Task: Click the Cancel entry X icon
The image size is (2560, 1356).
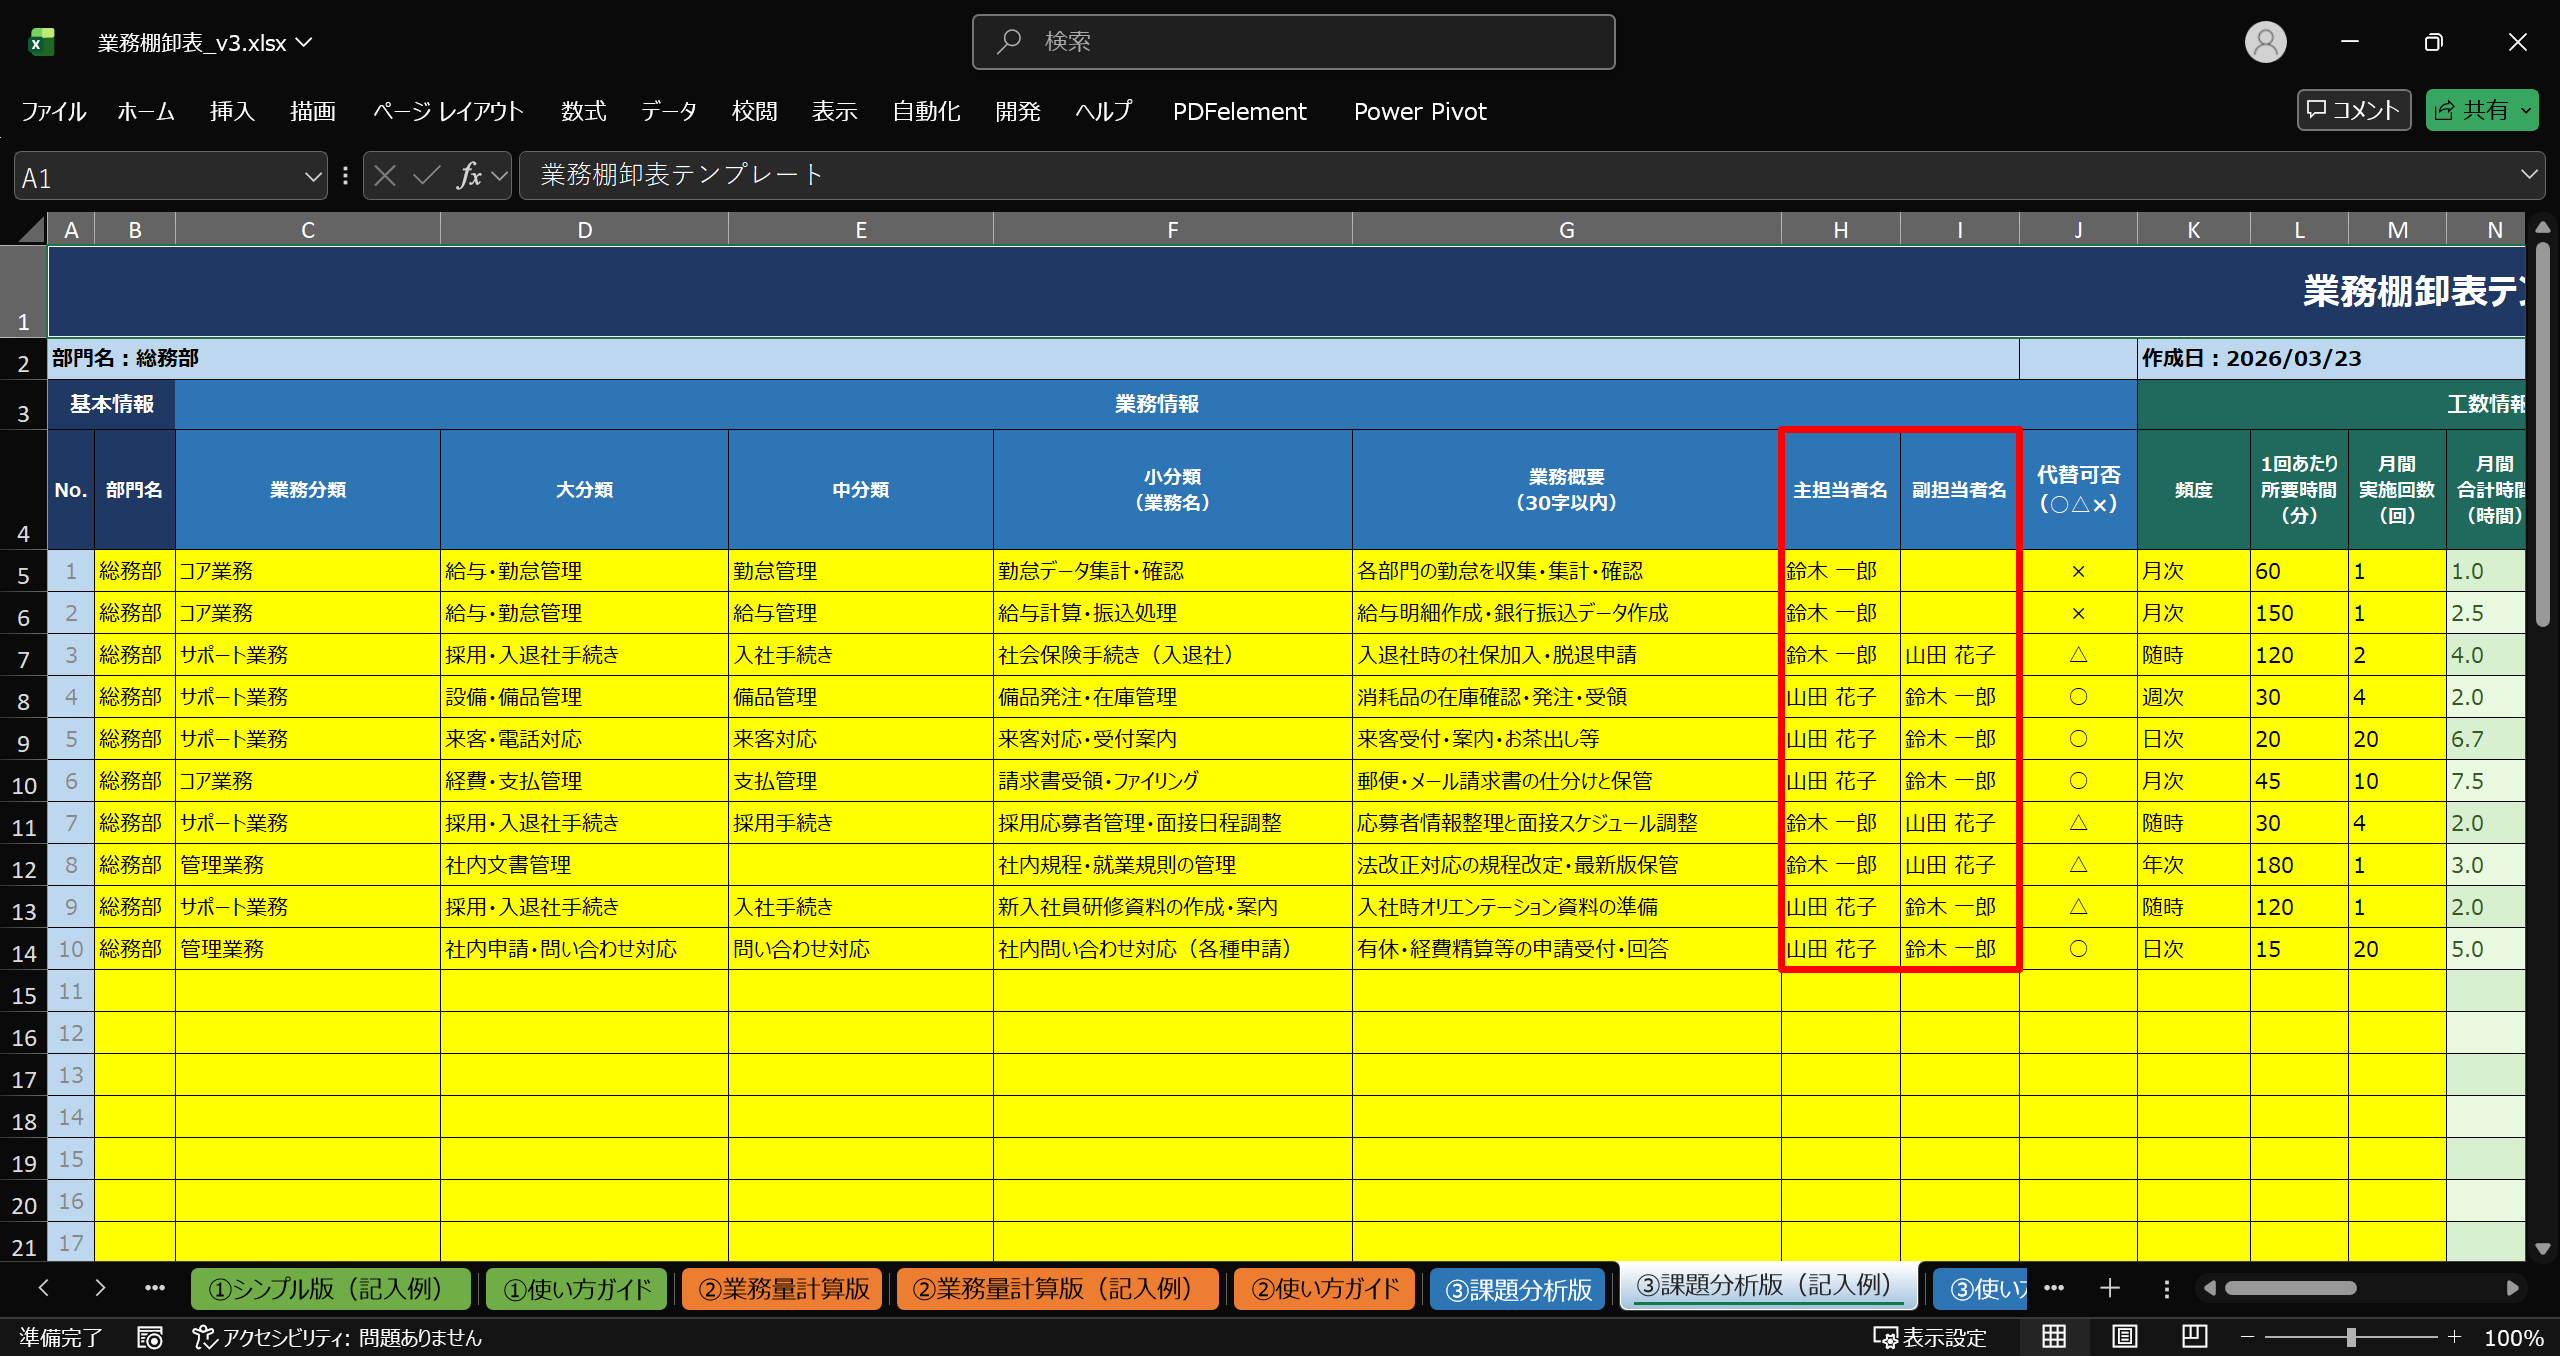Action: 385,176
